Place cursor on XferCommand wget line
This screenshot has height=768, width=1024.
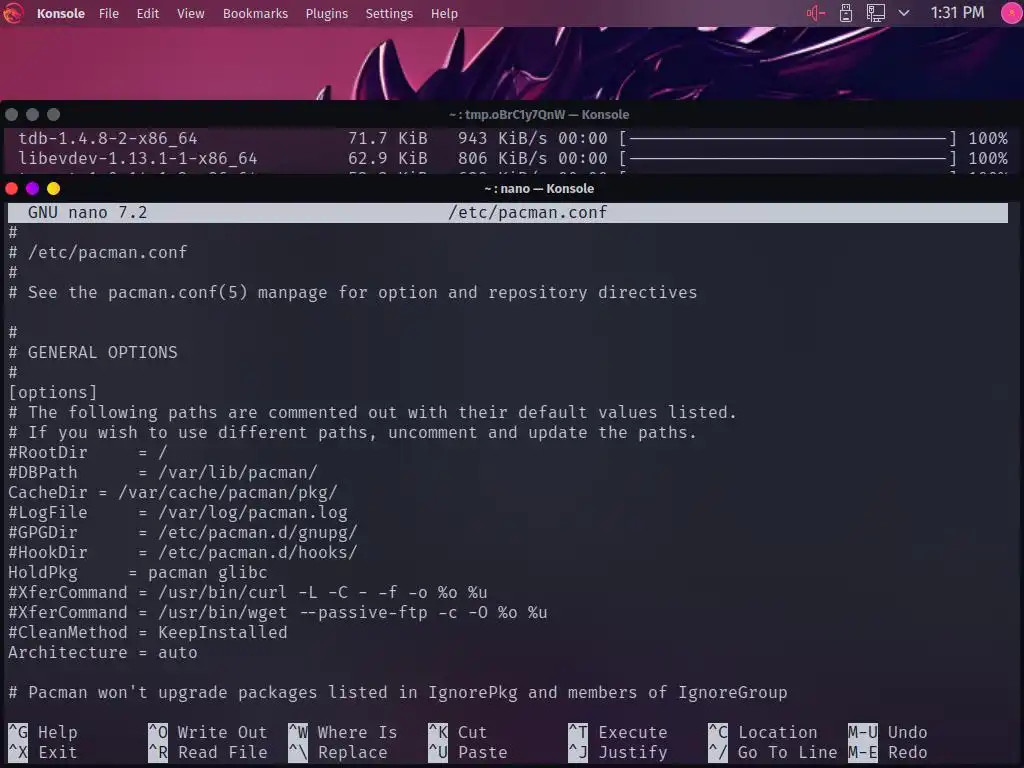278,613
